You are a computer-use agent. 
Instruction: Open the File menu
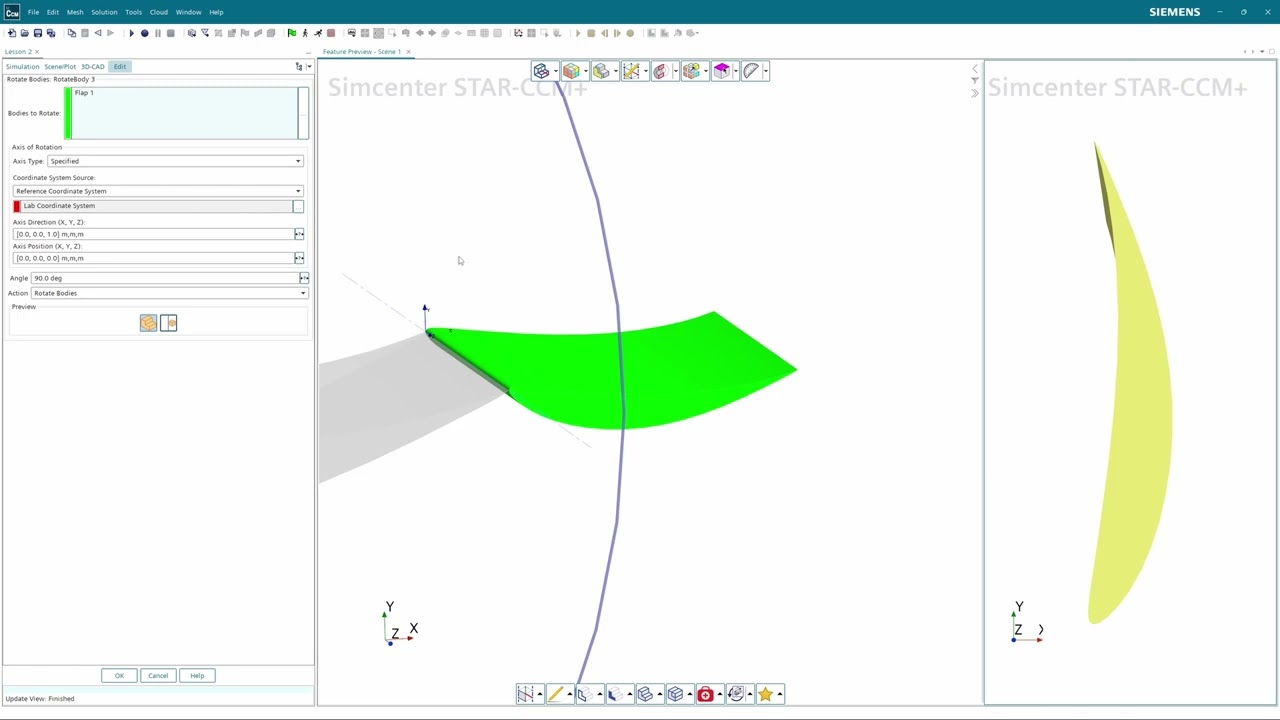pyautogui.click(x=33, y=12)
